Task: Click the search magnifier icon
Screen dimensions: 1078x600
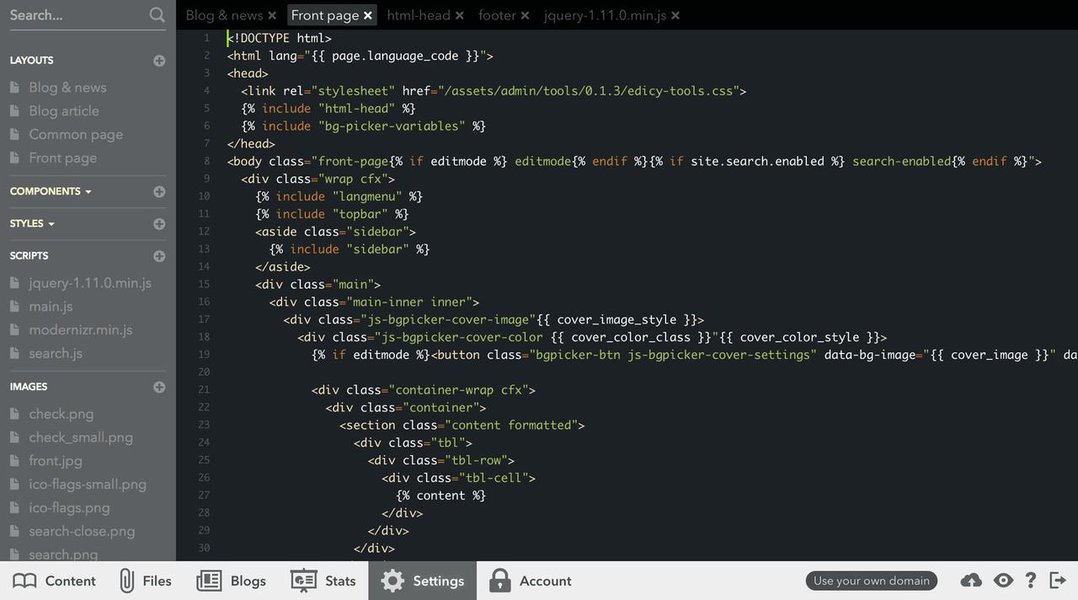Action: [156, 15]
